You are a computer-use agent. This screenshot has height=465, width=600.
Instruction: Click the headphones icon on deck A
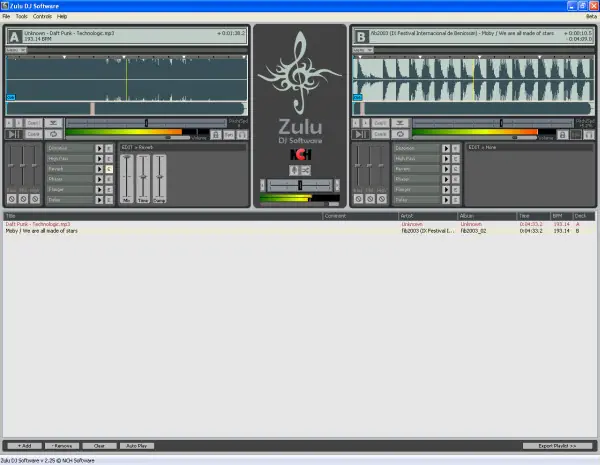[242, 135]
